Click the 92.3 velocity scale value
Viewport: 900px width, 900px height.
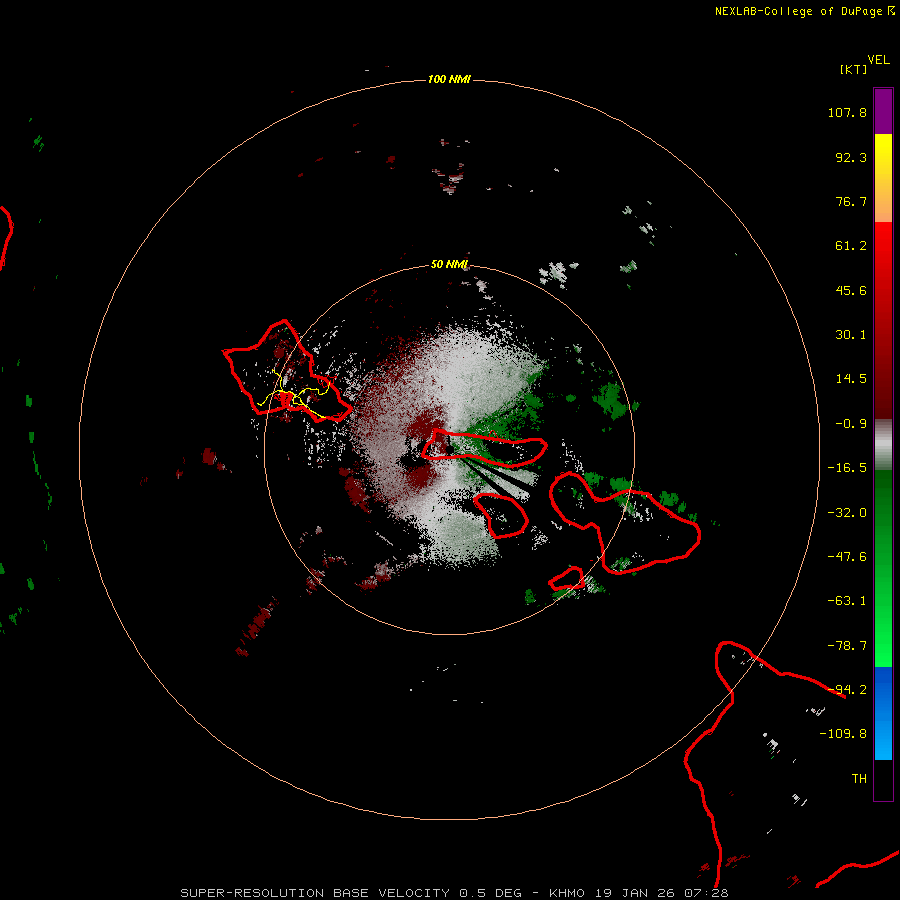[x=851, y=157]
